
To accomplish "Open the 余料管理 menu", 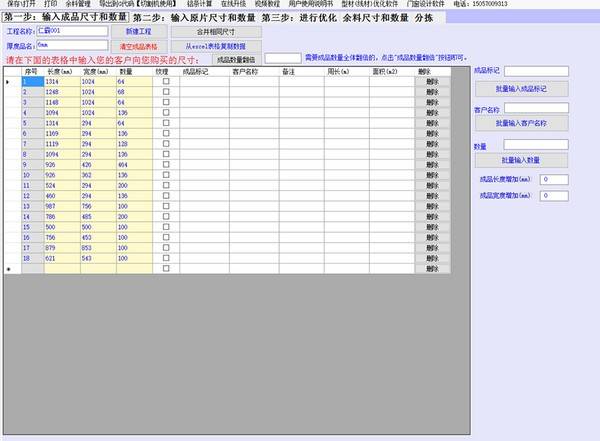I will click(x=79, y=5).
